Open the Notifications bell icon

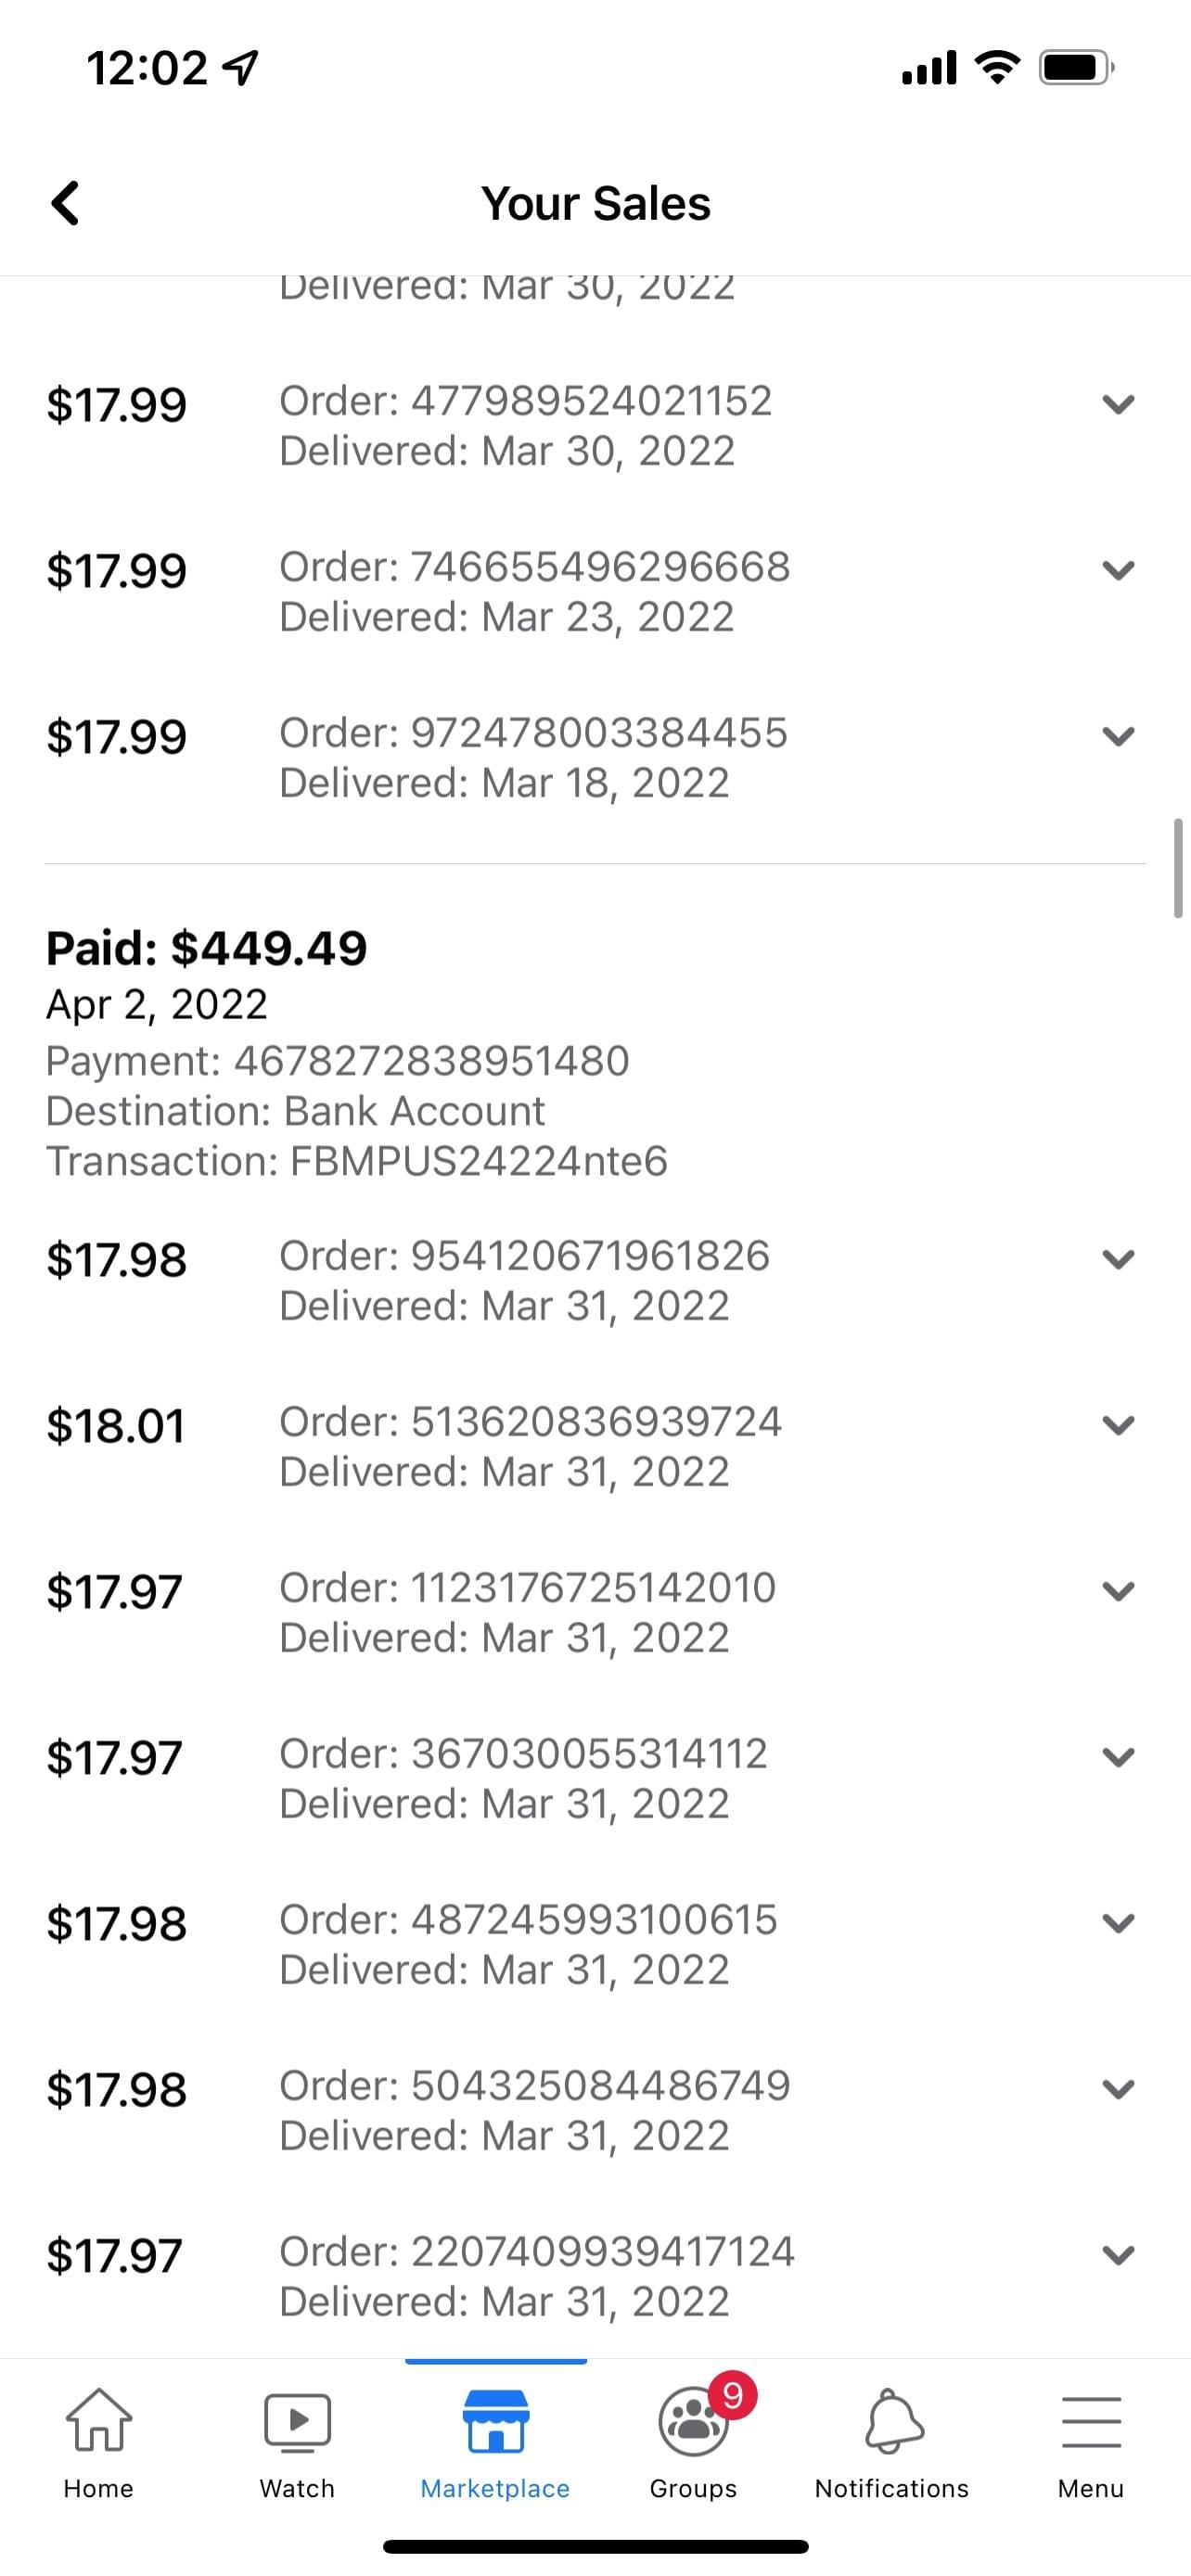pyautogui.click(x=892, y=2422)
